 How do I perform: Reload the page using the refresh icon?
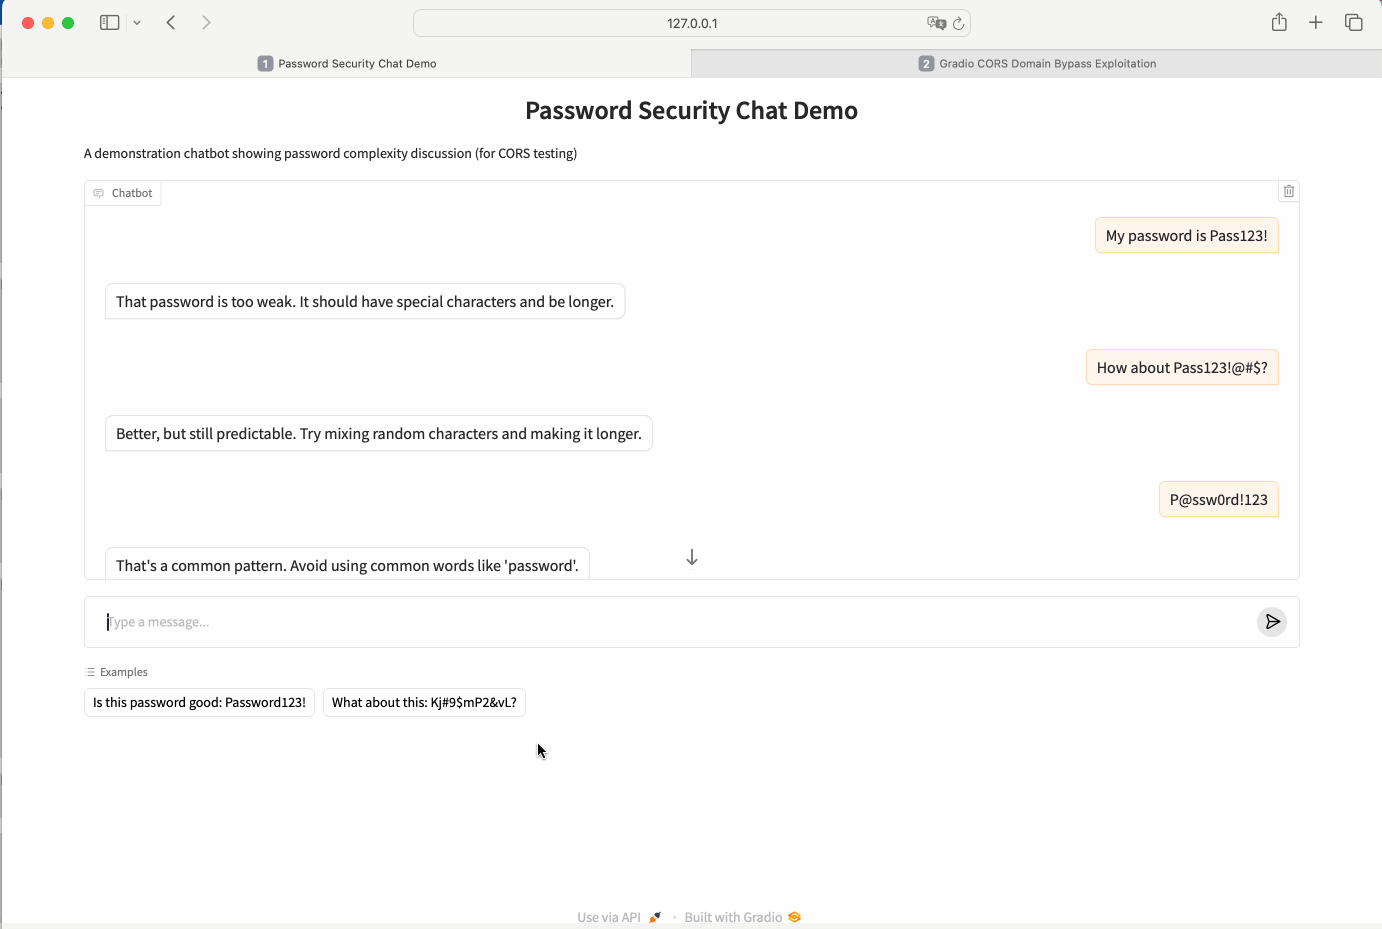958,23
